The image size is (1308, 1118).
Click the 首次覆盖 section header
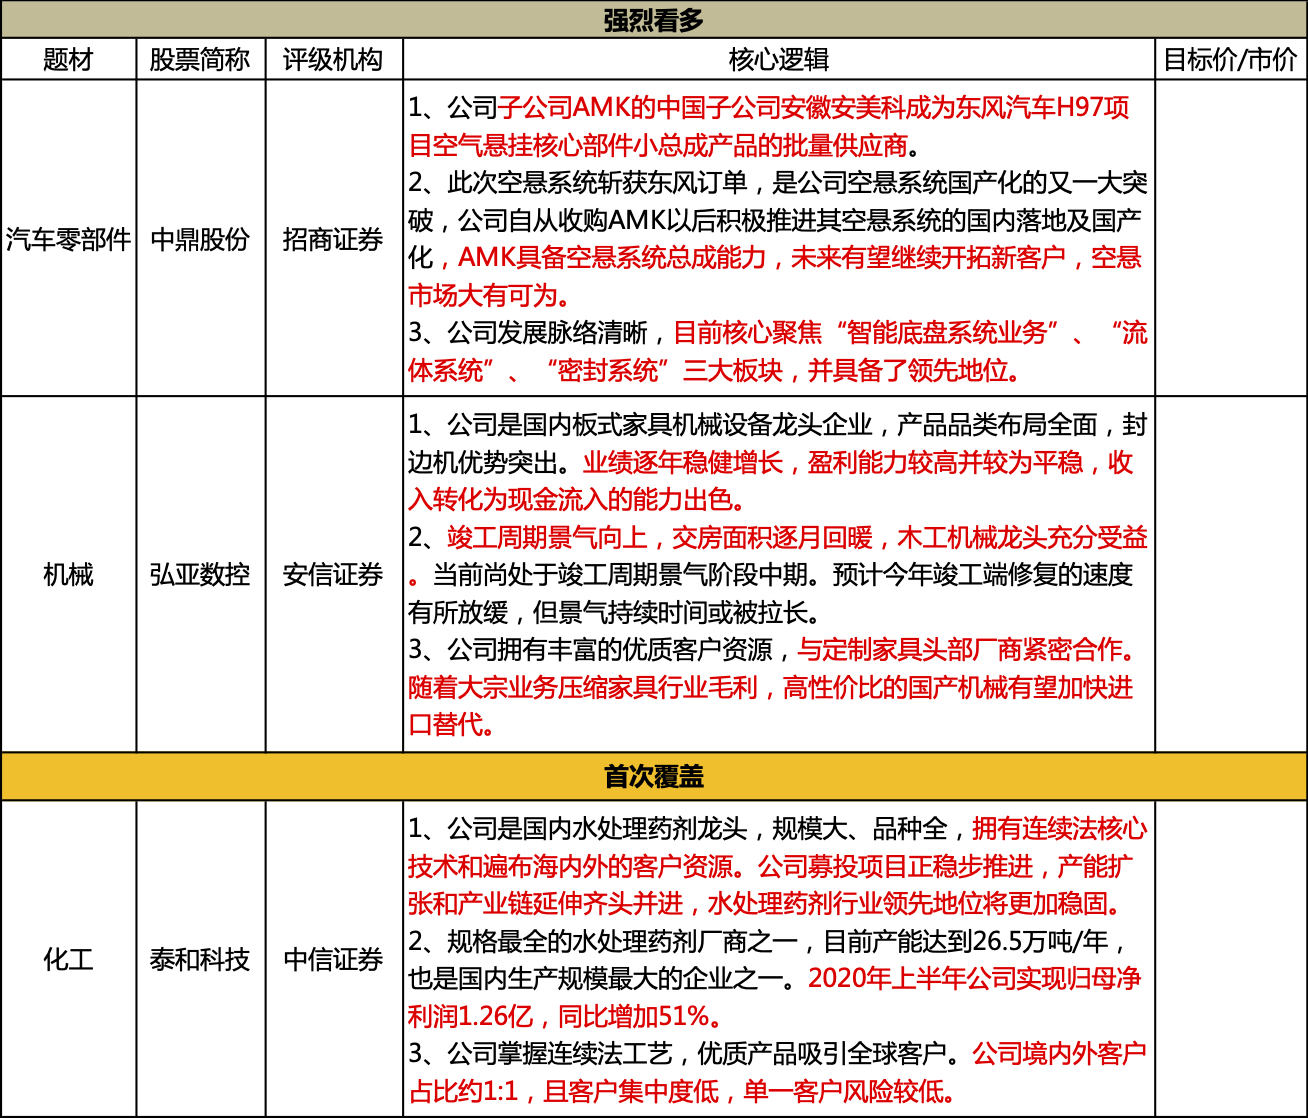click(654, 776)
